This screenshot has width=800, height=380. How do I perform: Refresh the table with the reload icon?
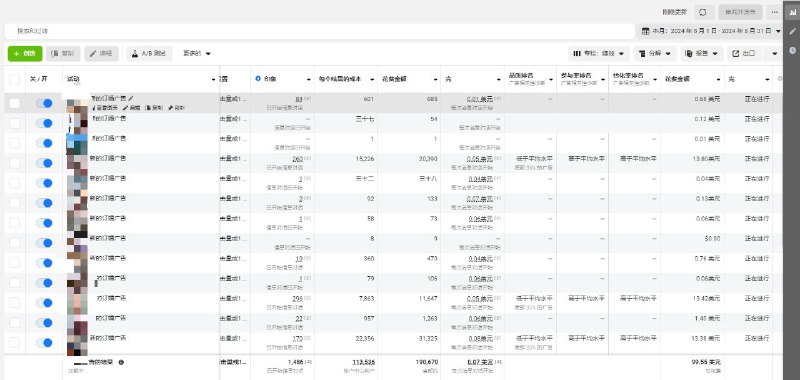click(704, 12)
